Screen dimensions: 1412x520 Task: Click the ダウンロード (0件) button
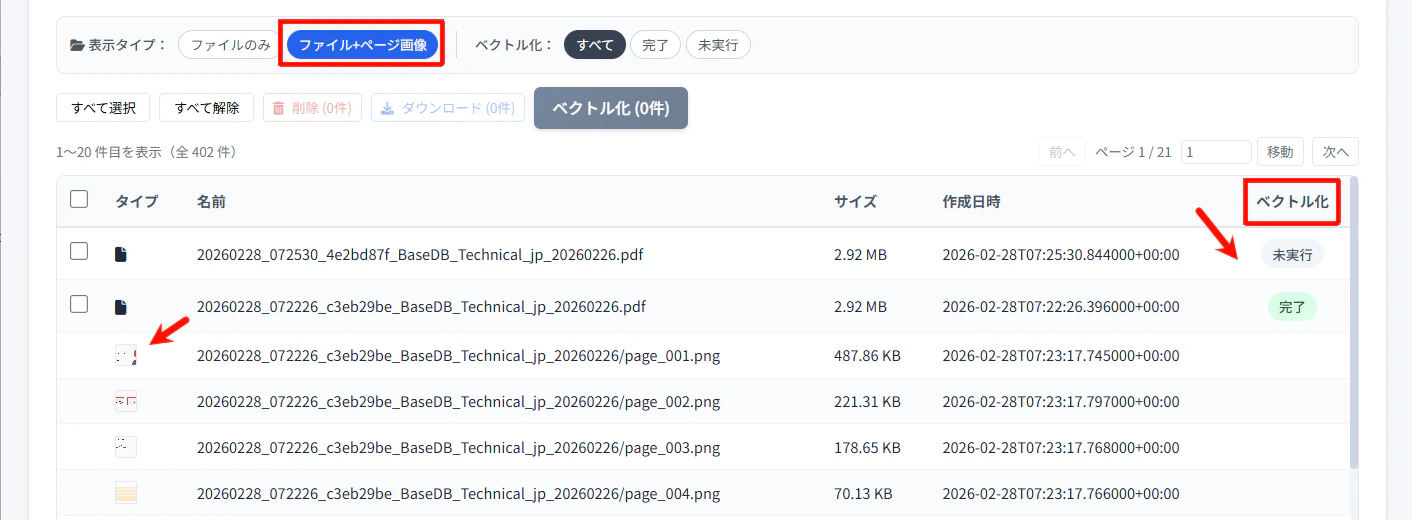click(448, 108)
